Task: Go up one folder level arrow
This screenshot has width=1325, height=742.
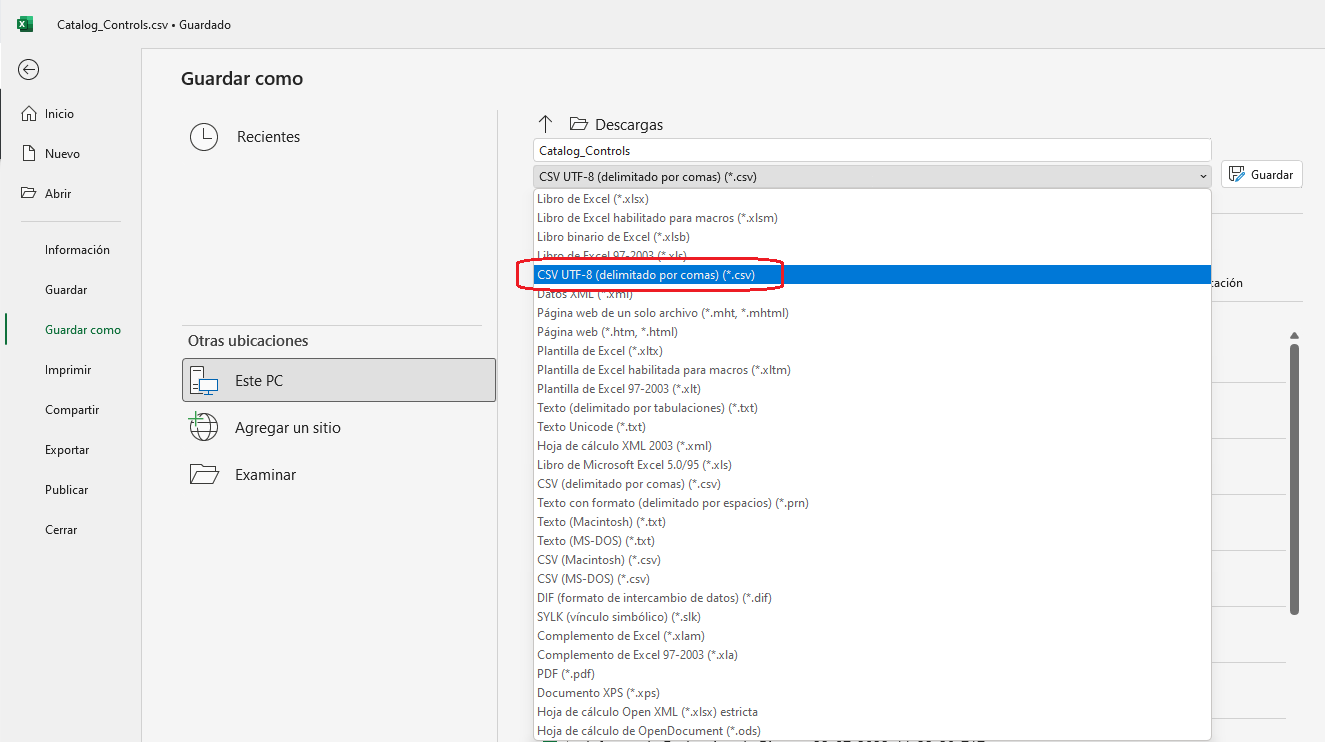Action: [x=545, y=124]
